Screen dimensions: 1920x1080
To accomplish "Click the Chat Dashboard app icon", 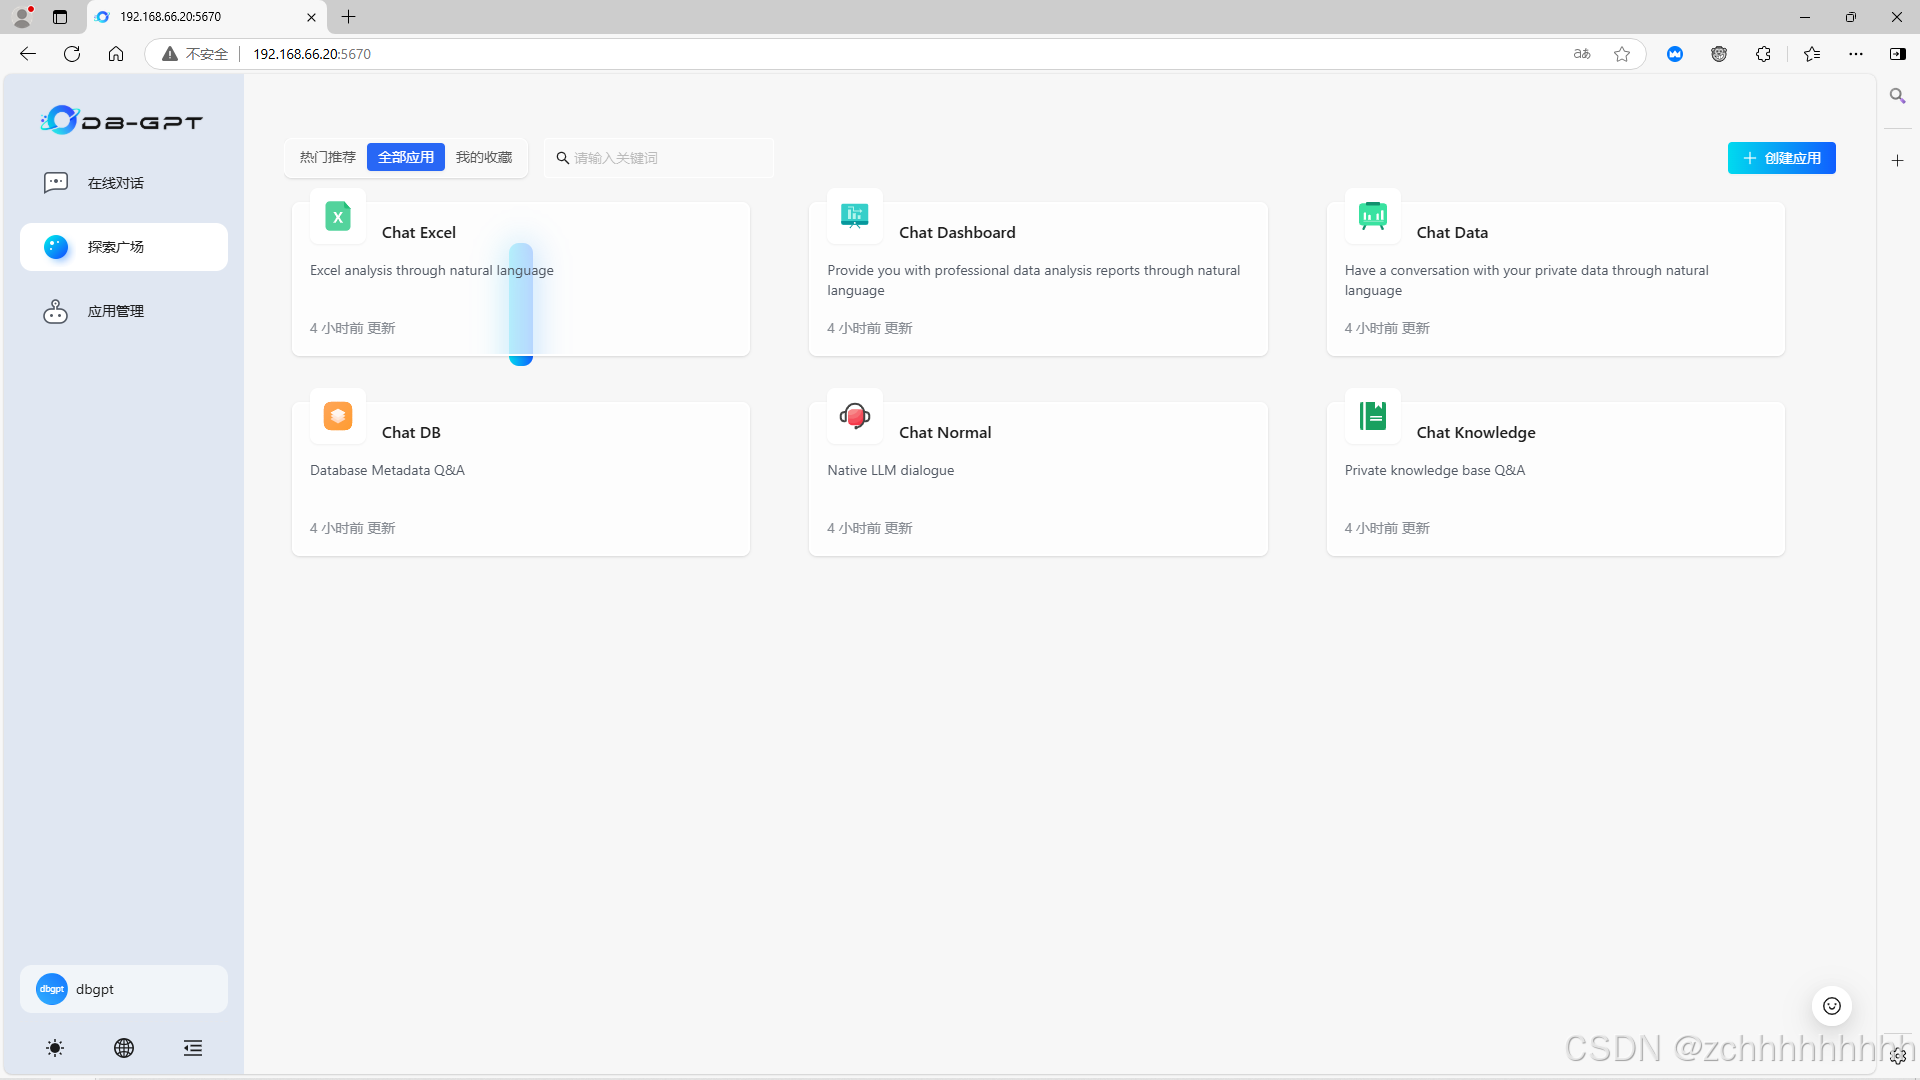I will coord(855,216).
